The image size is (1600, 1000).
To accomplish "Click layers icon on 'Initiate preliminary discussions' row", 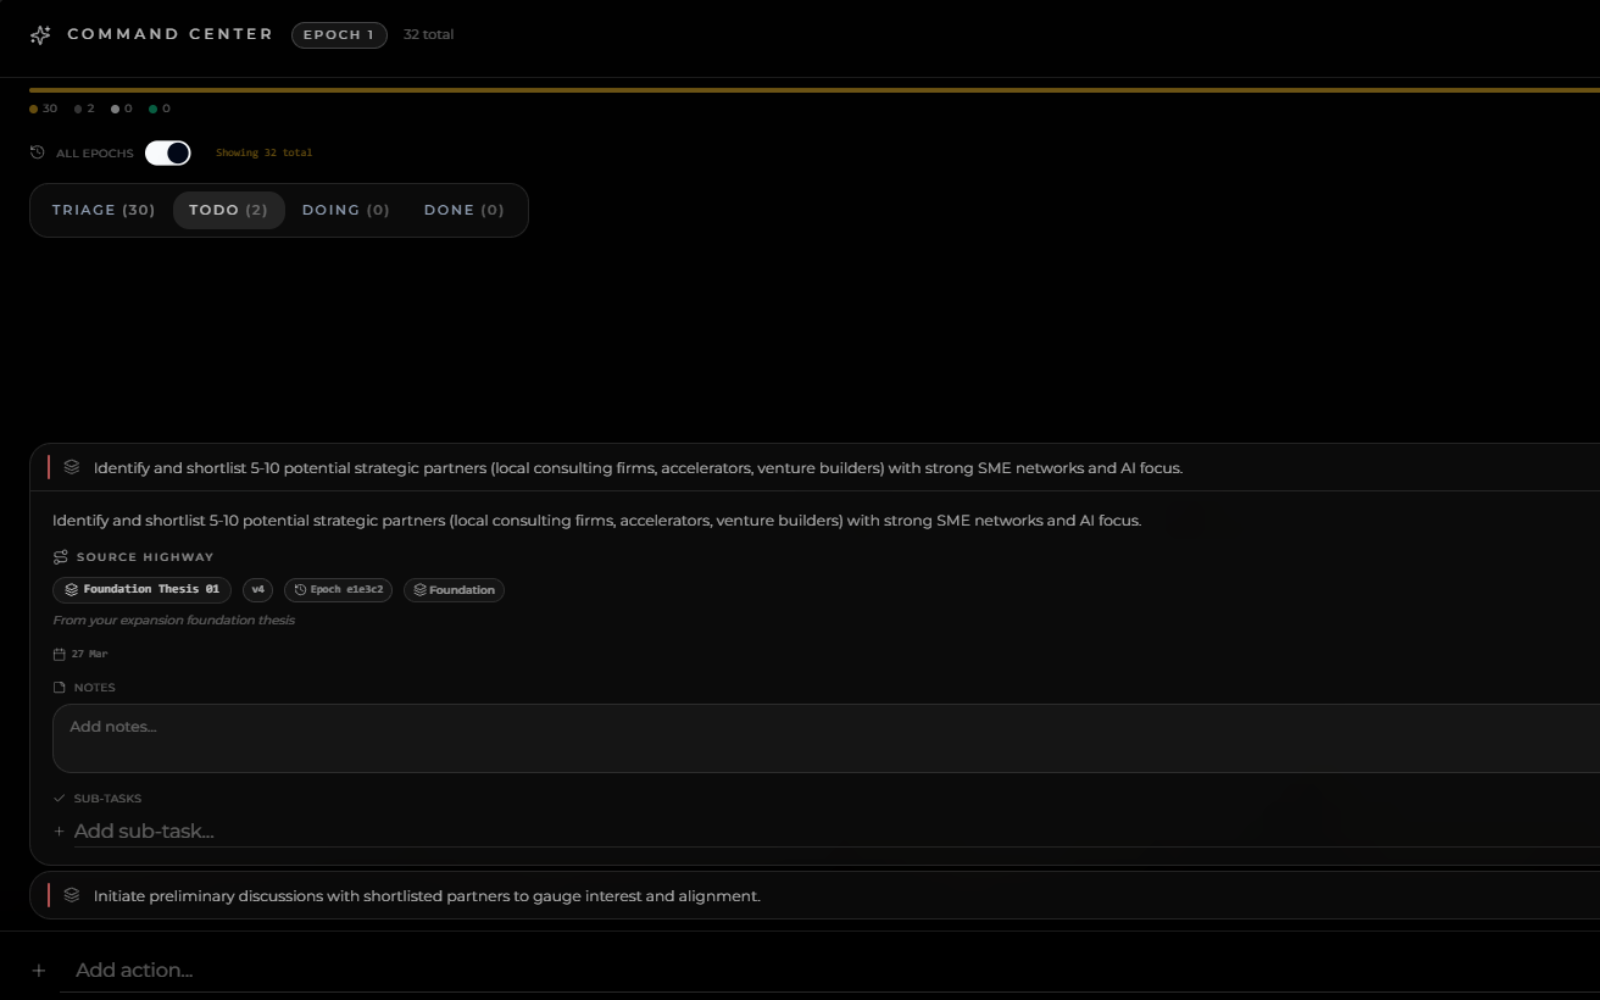I will (x=71, y=895).
